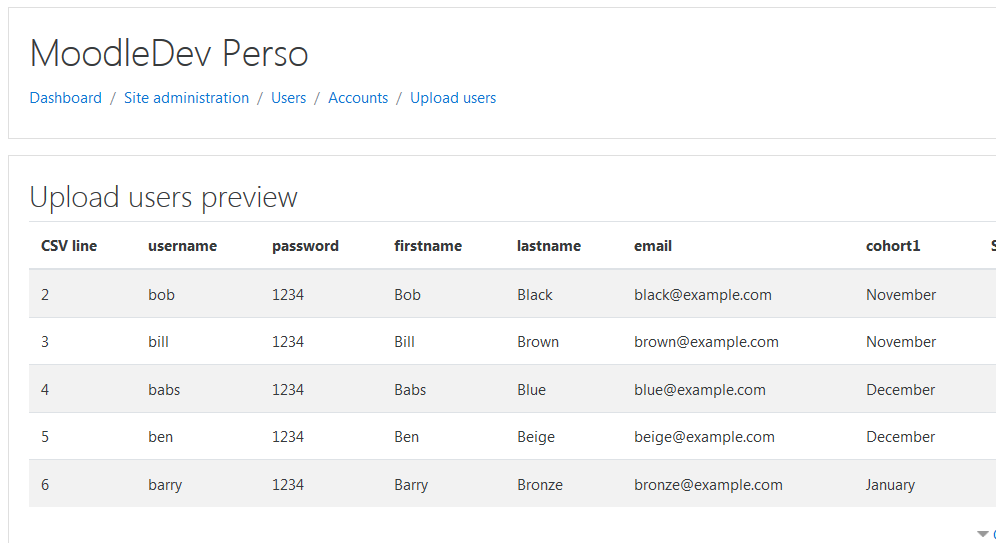996x543 pixels.
Task: Click the password 1234 in babs's row
Action: tap(288, 389)
